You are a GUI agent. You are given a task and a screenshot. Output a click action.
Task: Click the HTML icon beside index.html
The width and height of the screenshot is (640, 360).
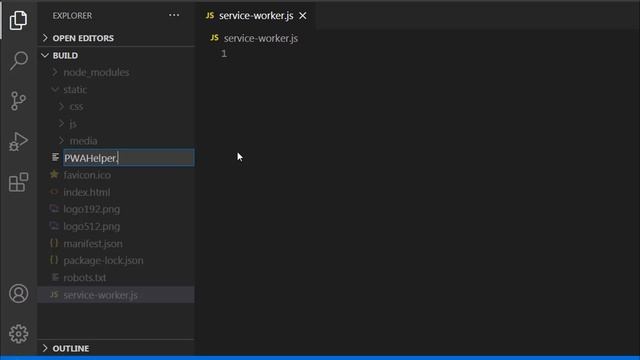click(x=54, y=192)
